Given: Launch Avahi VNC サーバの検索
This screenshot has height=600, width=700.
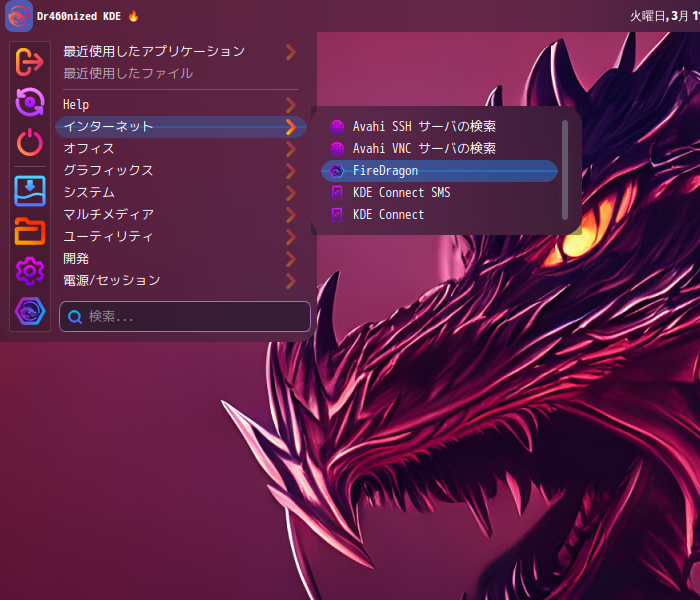Looking at the screenshot, I should point(439,149).
